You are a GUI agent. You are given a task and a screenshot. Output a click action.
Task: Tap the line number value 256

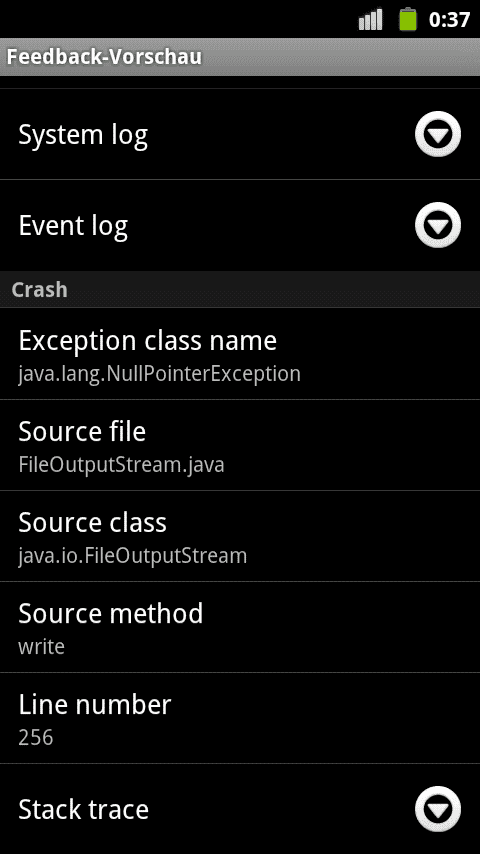point(35,738)
